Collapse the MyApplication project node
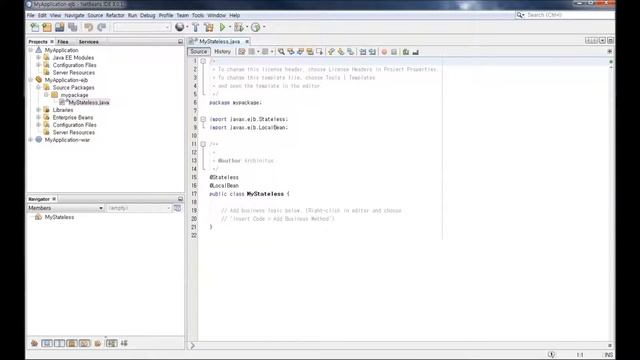The width and height of the screenshot is (640, 360). (31, 50)
